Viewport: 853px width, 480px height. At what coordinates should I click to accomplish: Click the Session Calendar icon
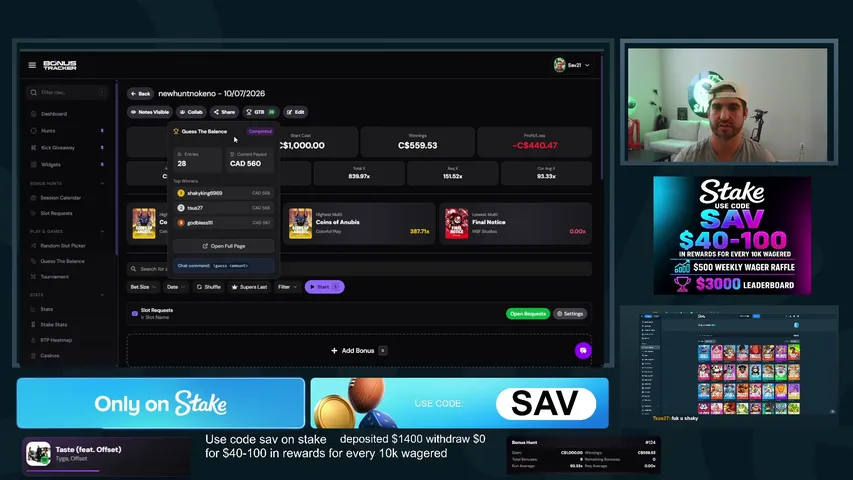(34, 198)
